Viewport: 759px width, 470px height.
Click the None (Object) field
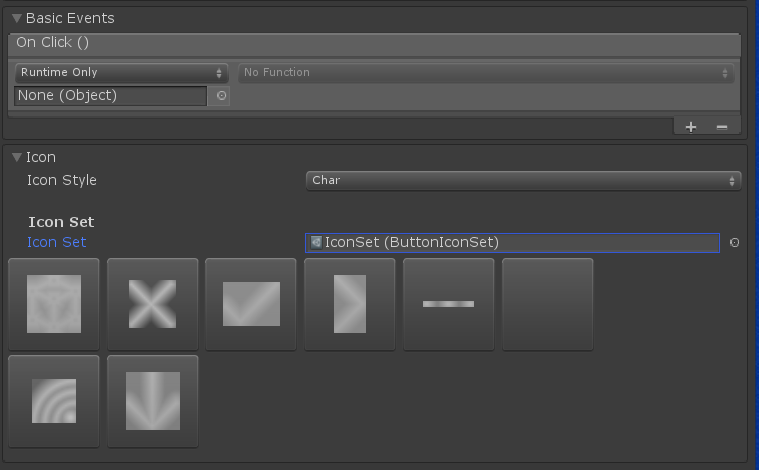(110, 95)
